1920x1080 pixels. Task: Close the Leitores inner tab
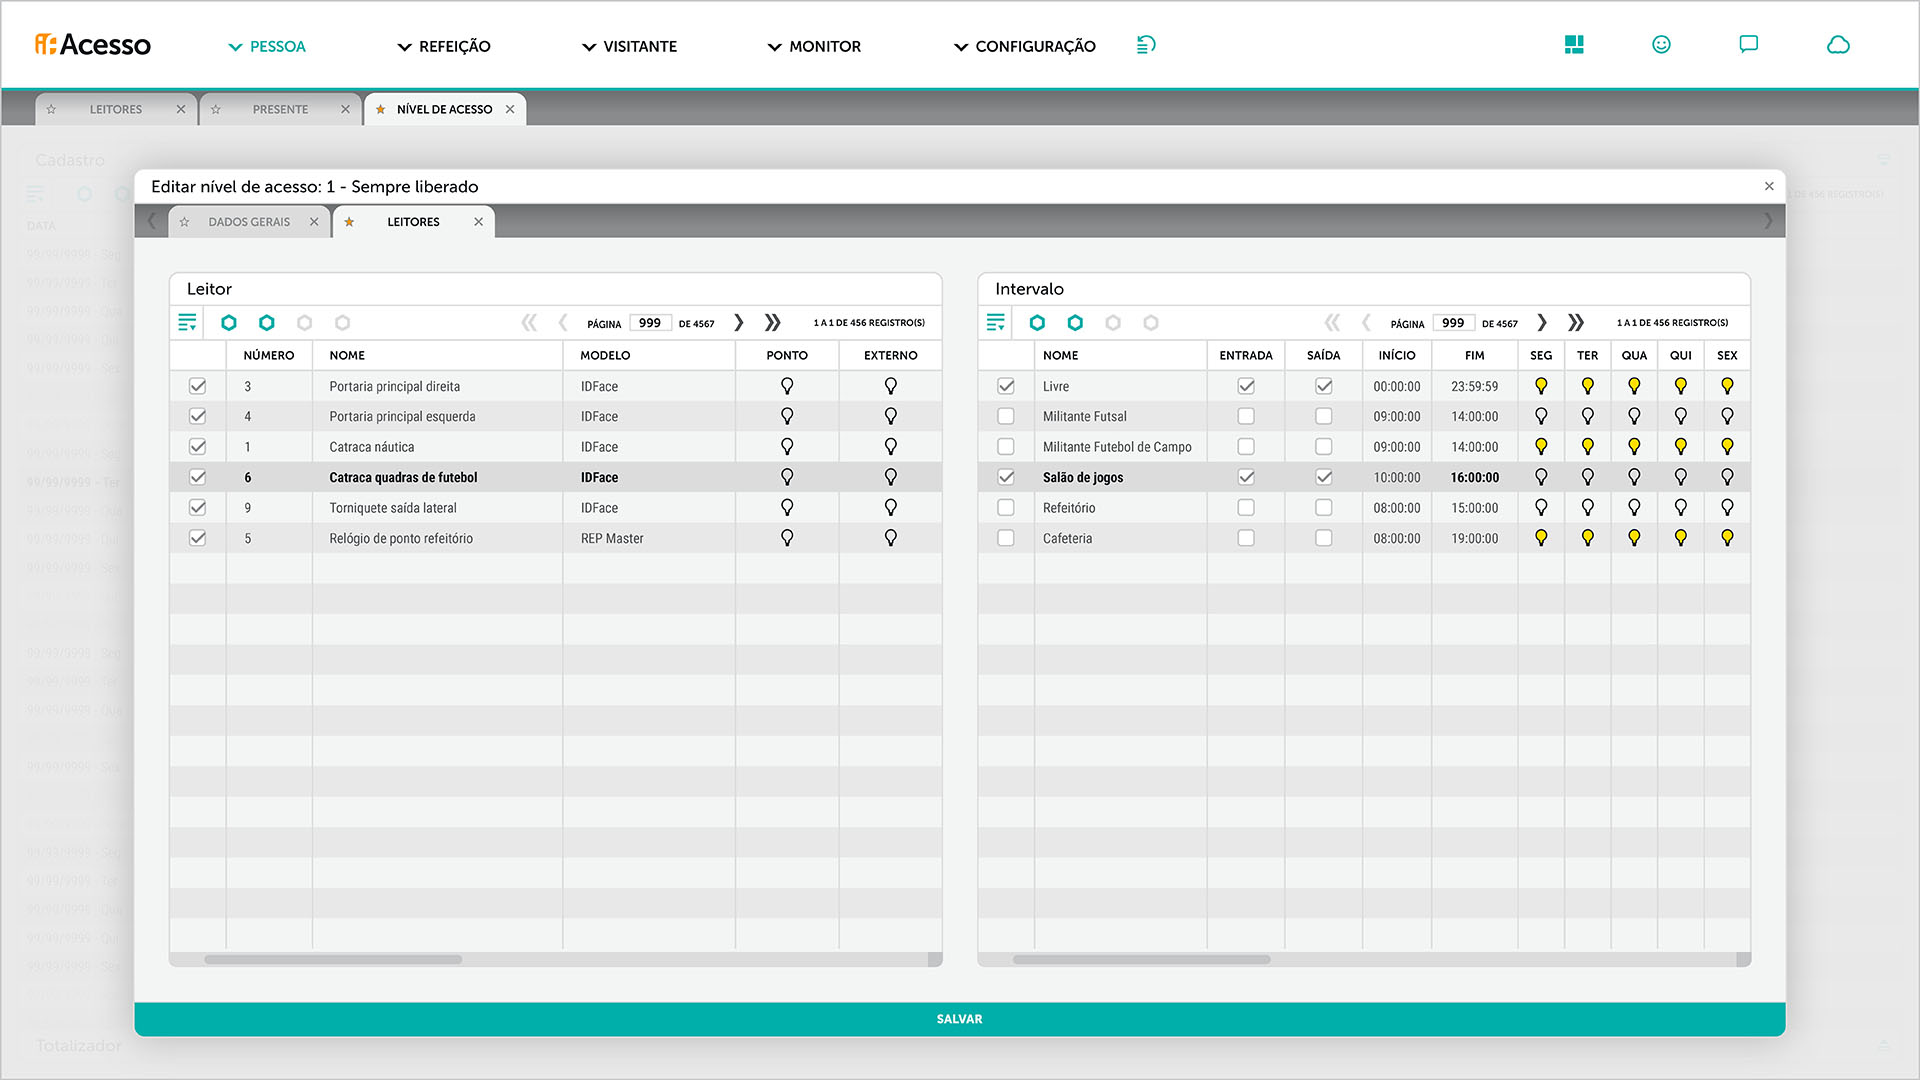[x=478, y=222]
